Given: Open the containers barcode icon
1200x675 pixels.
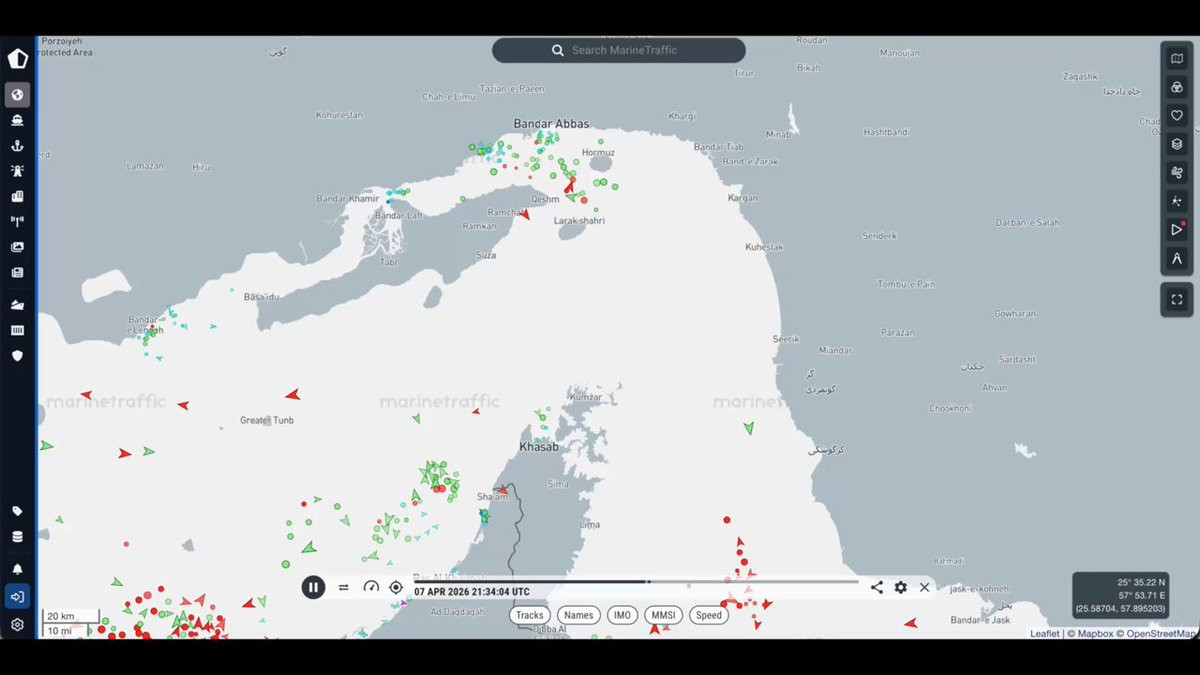Looking at the screenshot, I should point(17,330).
